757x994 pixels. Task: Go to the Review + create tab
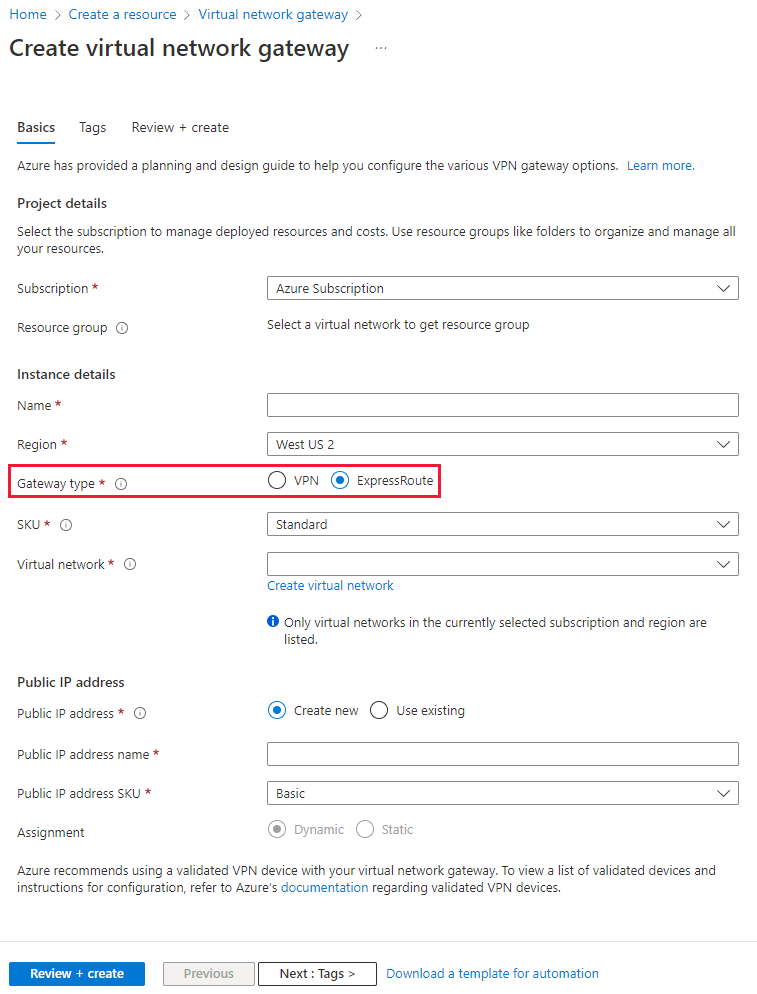tap(180, 127)
